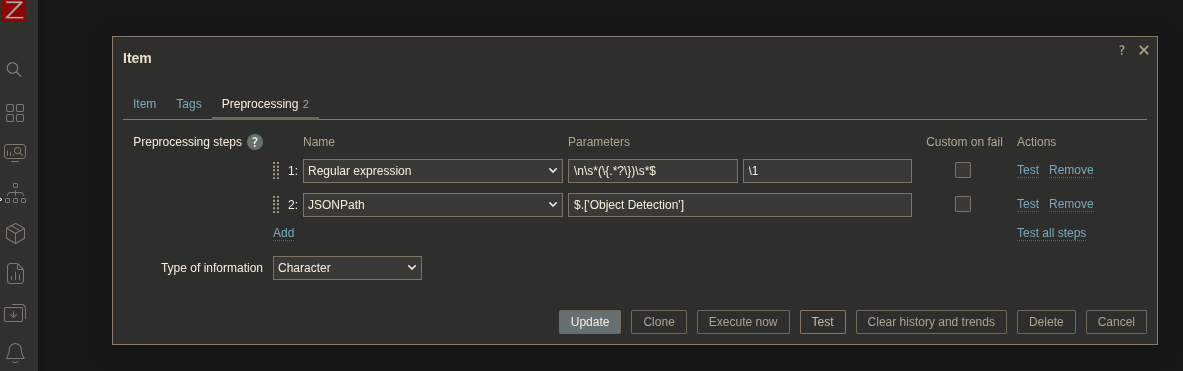This screenshot has width=1183, height=371.
Task: Toggle Custom on fail for Regular expression step
Action: tap(963, 170)
